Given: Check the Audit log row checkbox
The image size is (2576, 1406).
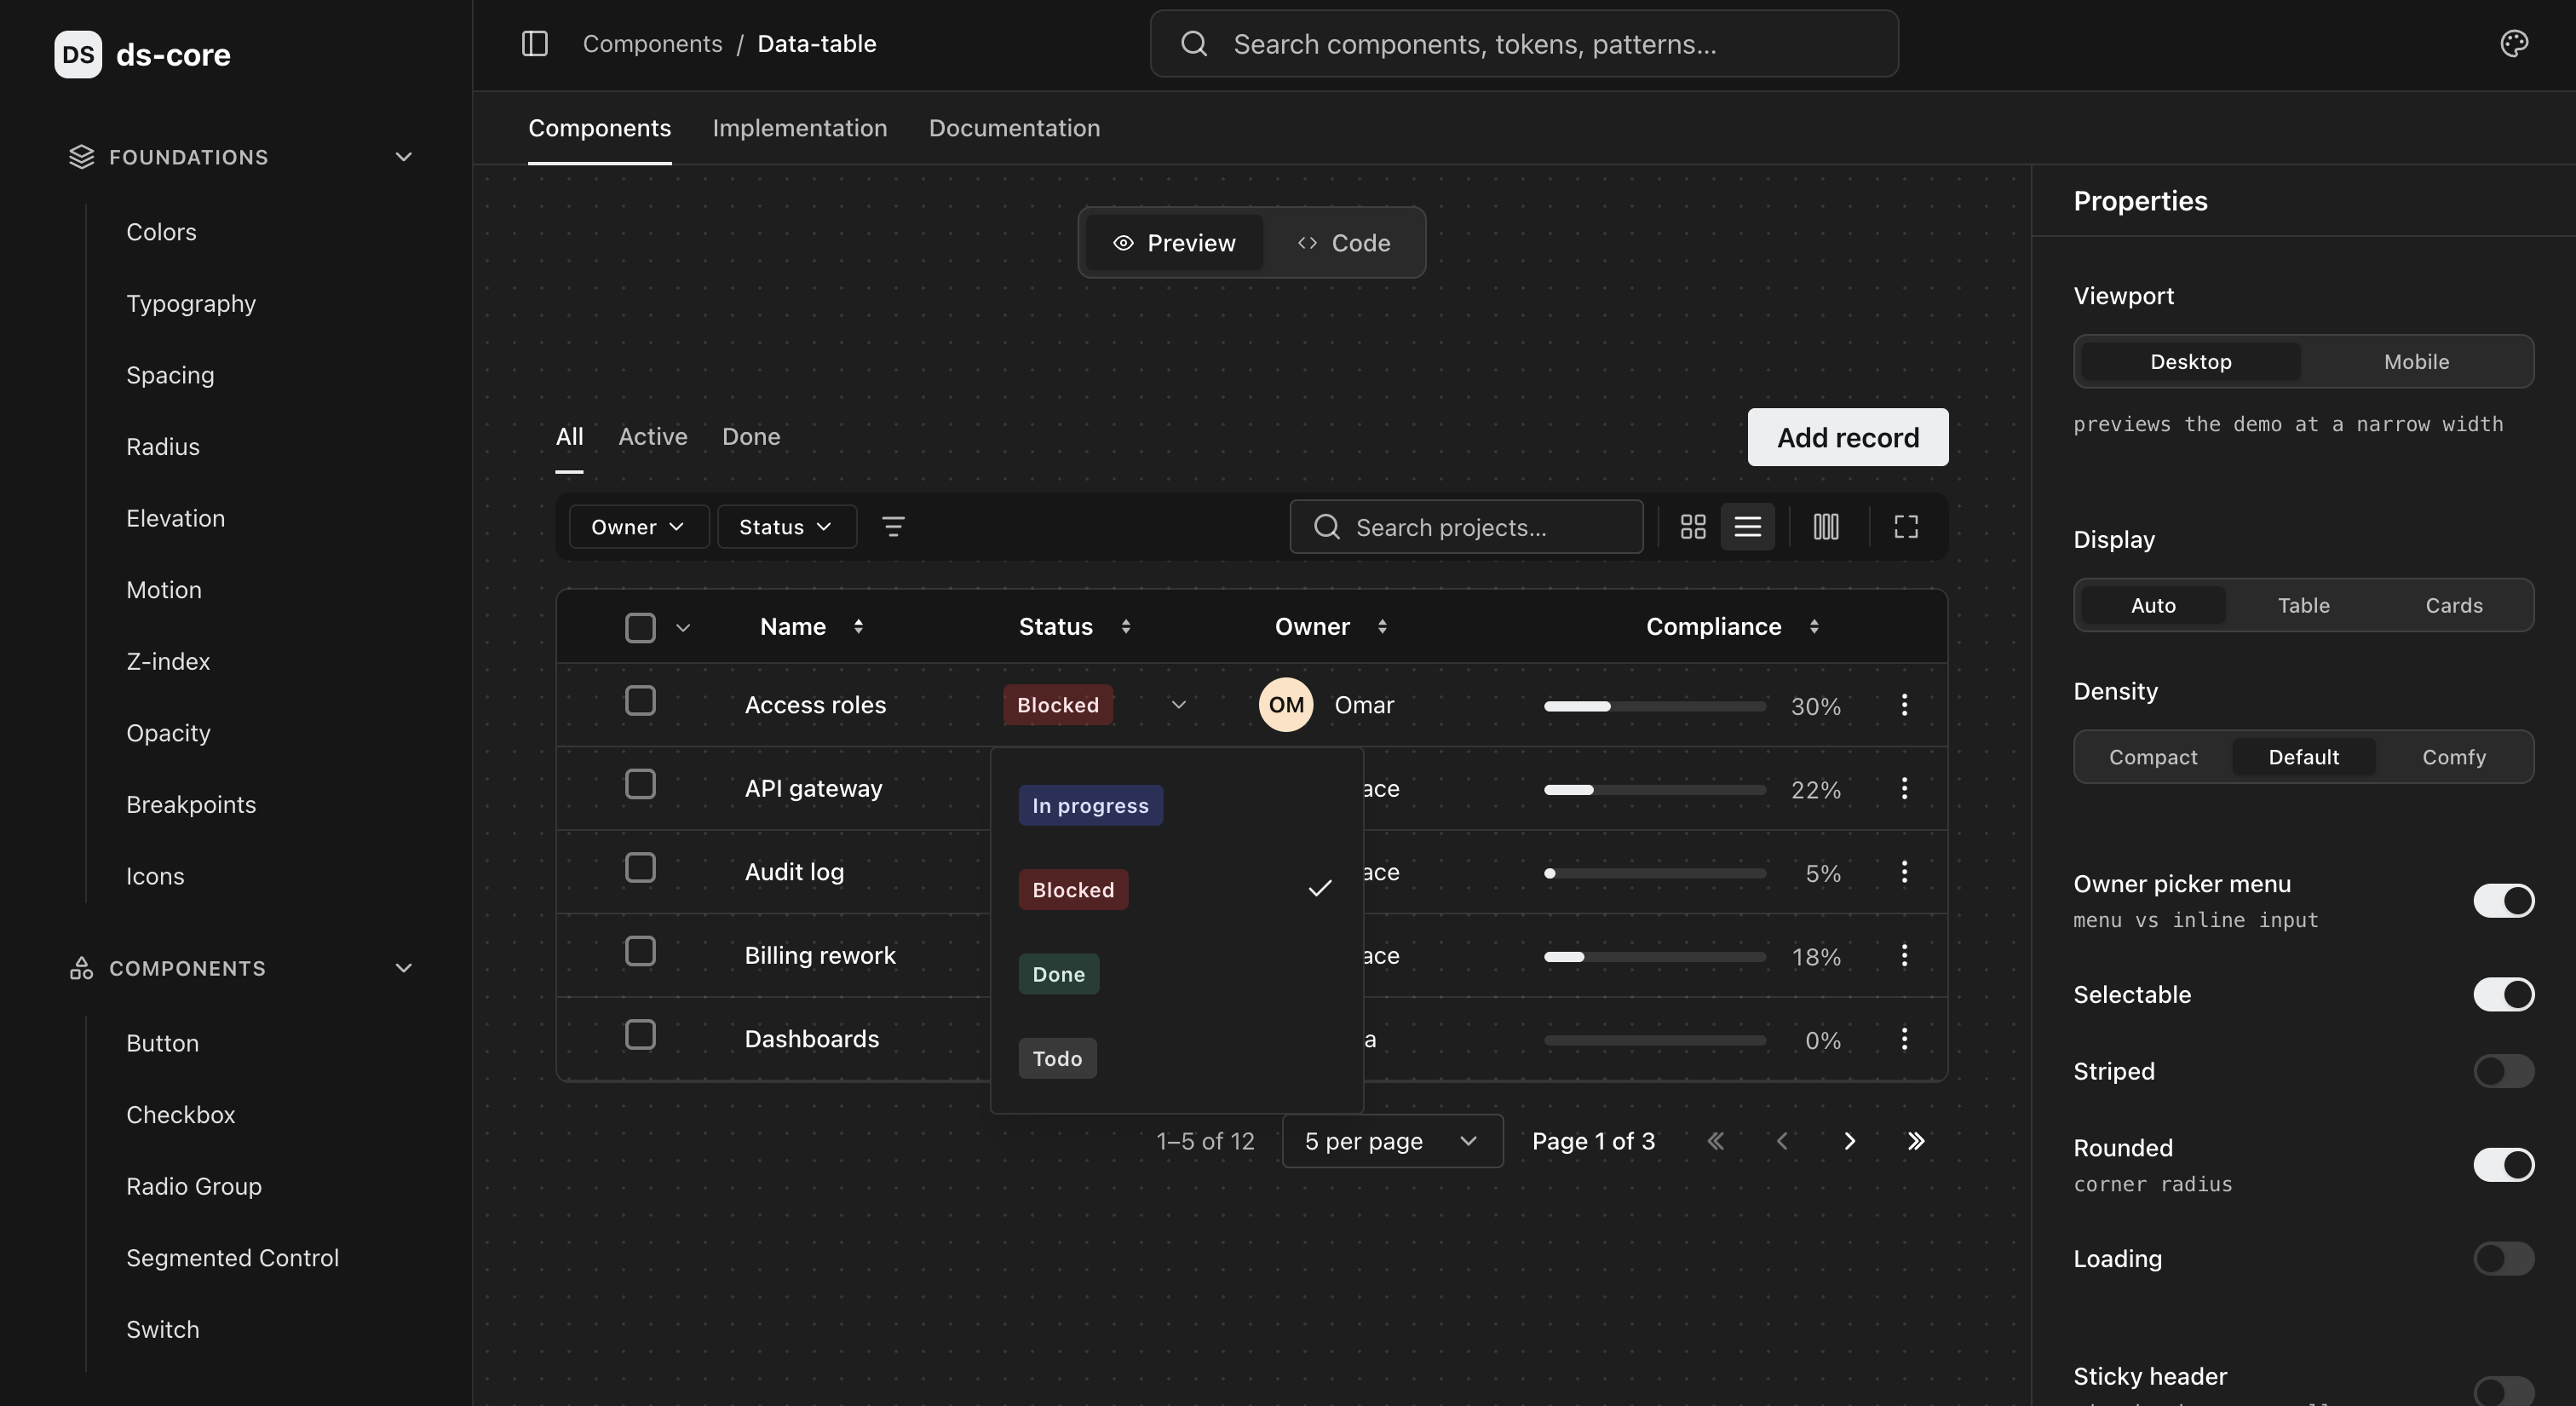Looking at the screenshot, I should 640,867.
